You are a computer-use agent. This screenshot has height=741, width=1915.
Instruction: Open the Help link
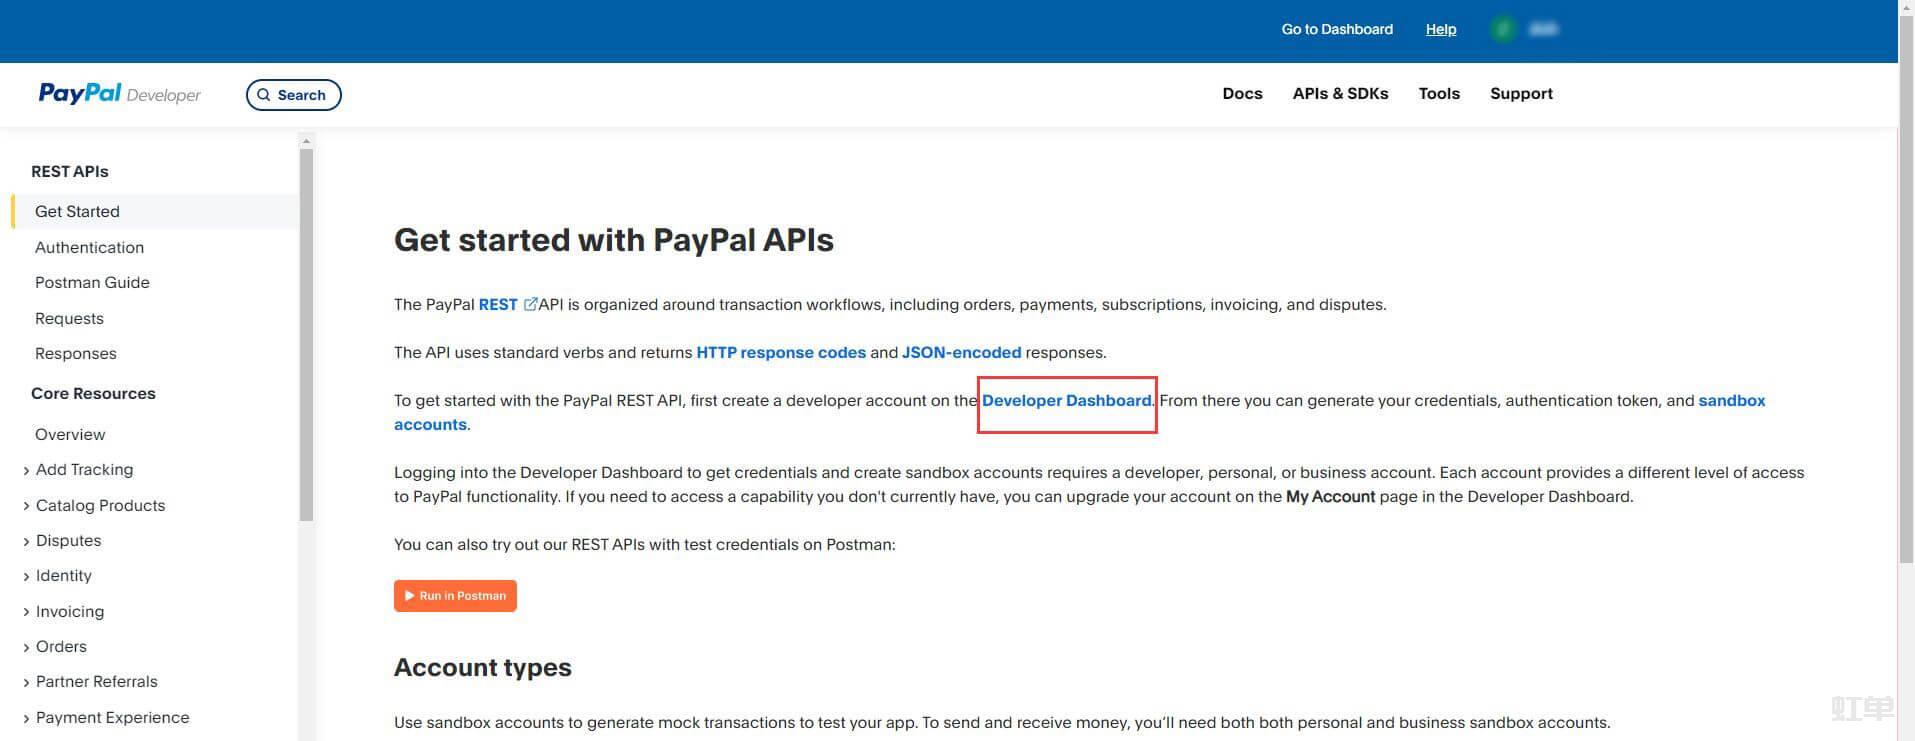point(1441,29)
